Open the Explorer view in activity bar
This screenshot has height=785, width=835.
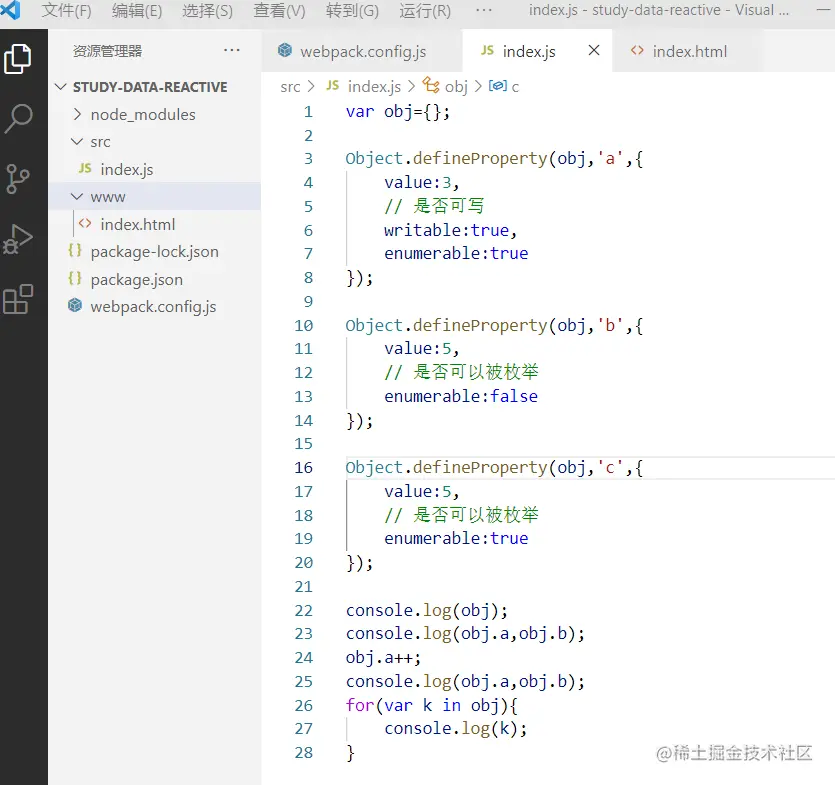(x=18, y=59)
